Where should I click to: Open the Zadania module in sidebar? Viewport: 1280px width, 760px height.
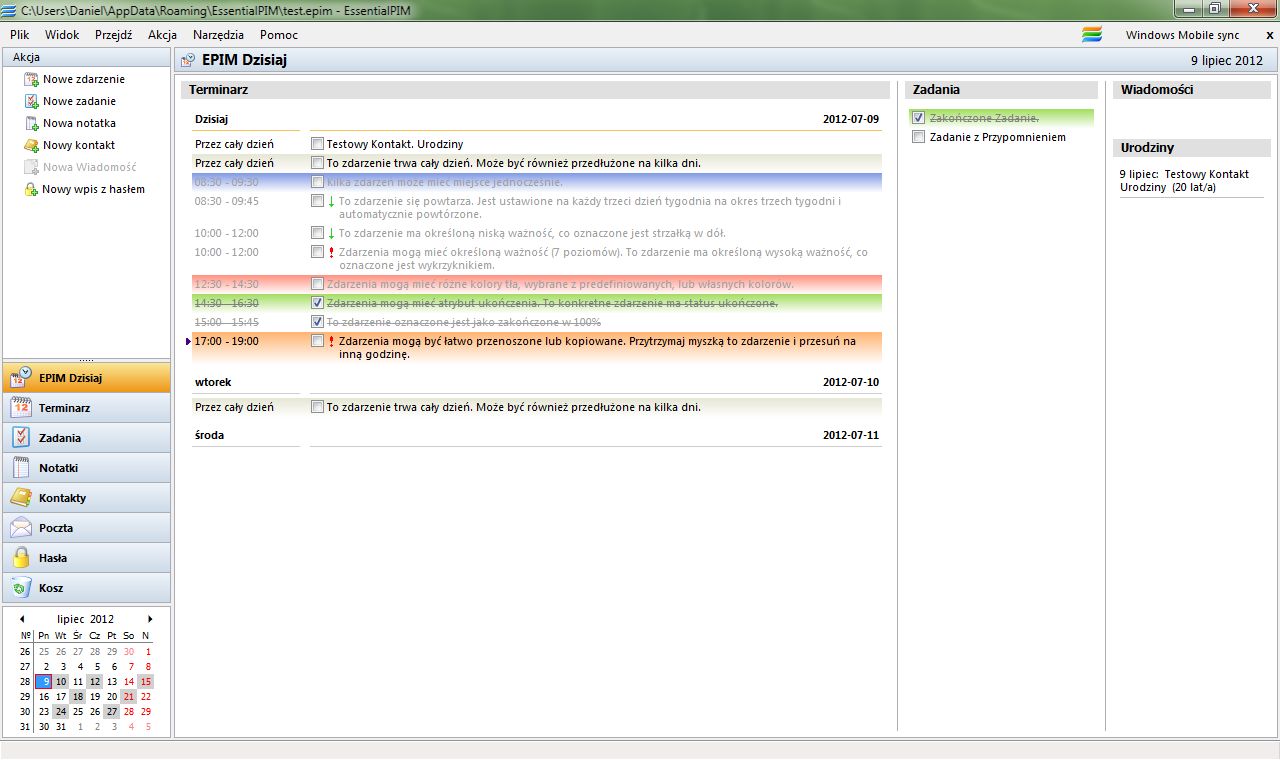tap(86, 438)
